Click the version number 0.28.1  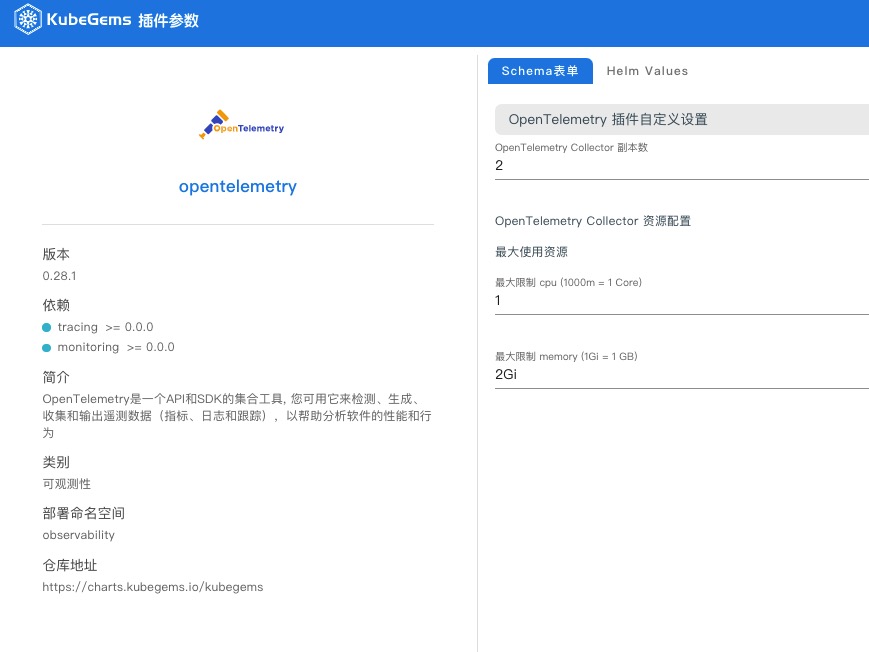pyautogui.click(x=59, y=276)
